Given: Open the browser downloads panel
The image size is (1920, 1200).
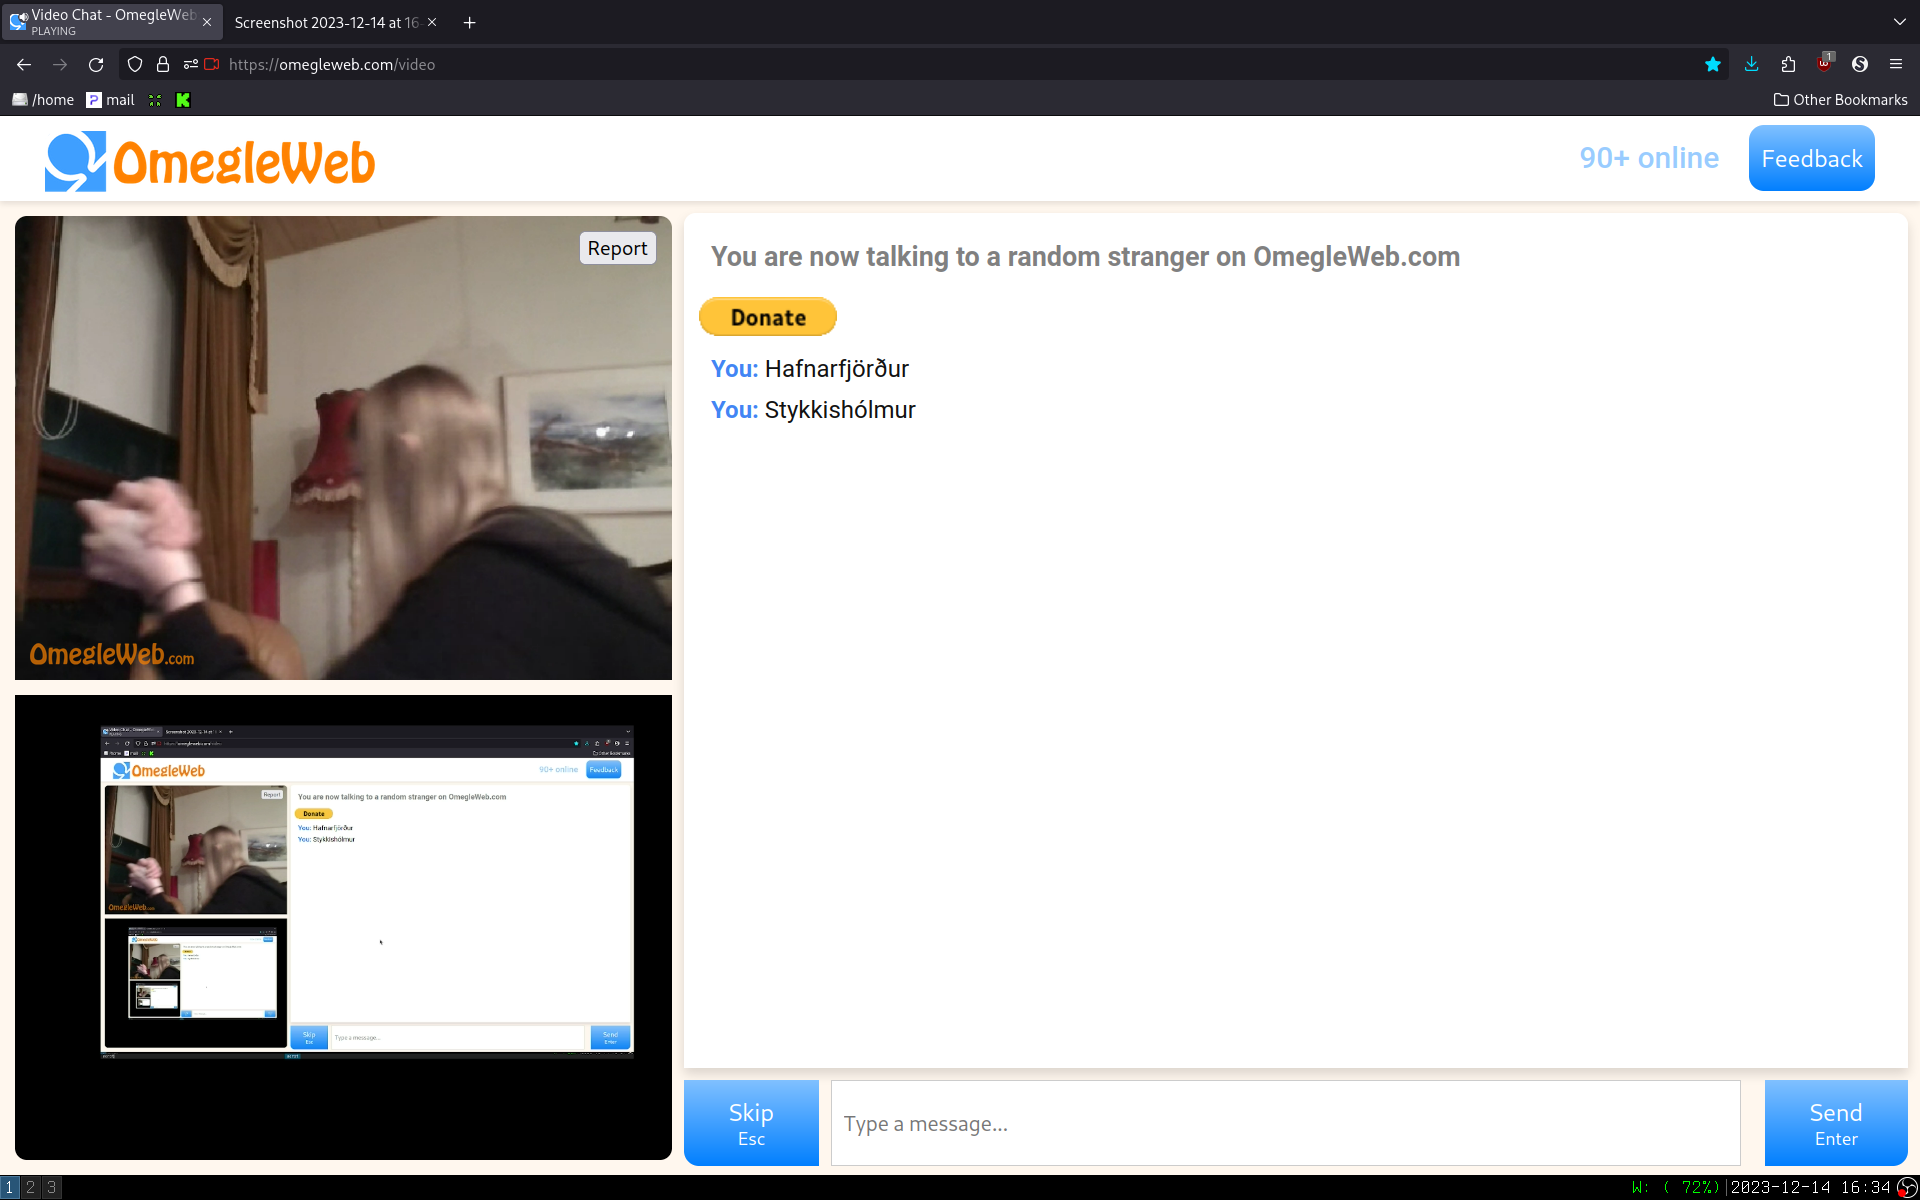Looking at the screenshot, I should (x=1752, y=64).
